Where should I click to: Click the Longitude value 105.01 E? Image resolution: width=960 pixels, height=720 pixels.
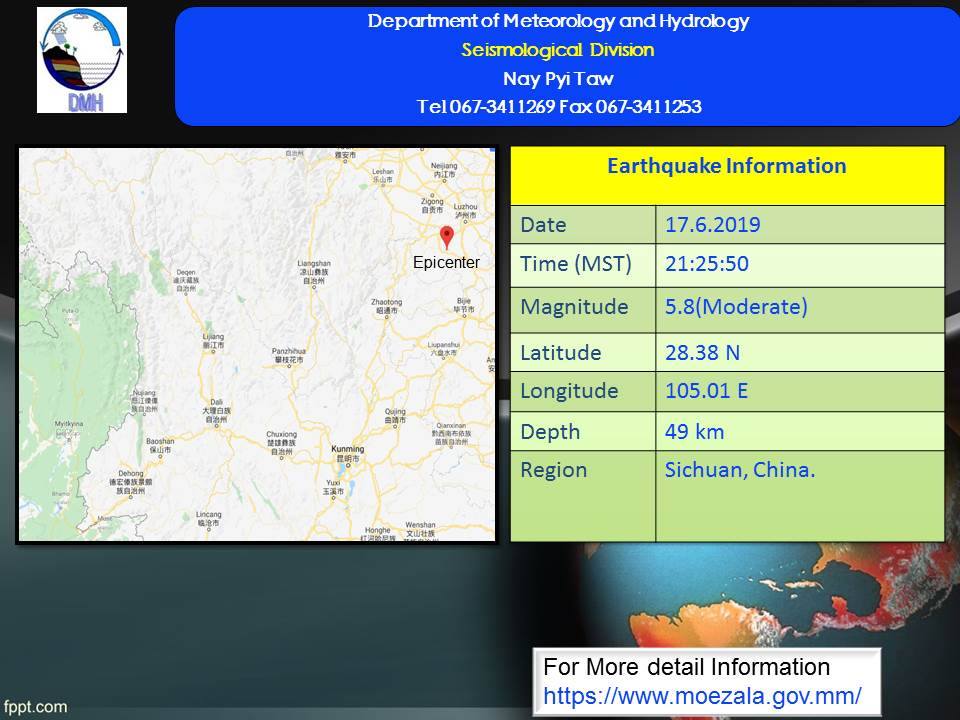[707, 391]
